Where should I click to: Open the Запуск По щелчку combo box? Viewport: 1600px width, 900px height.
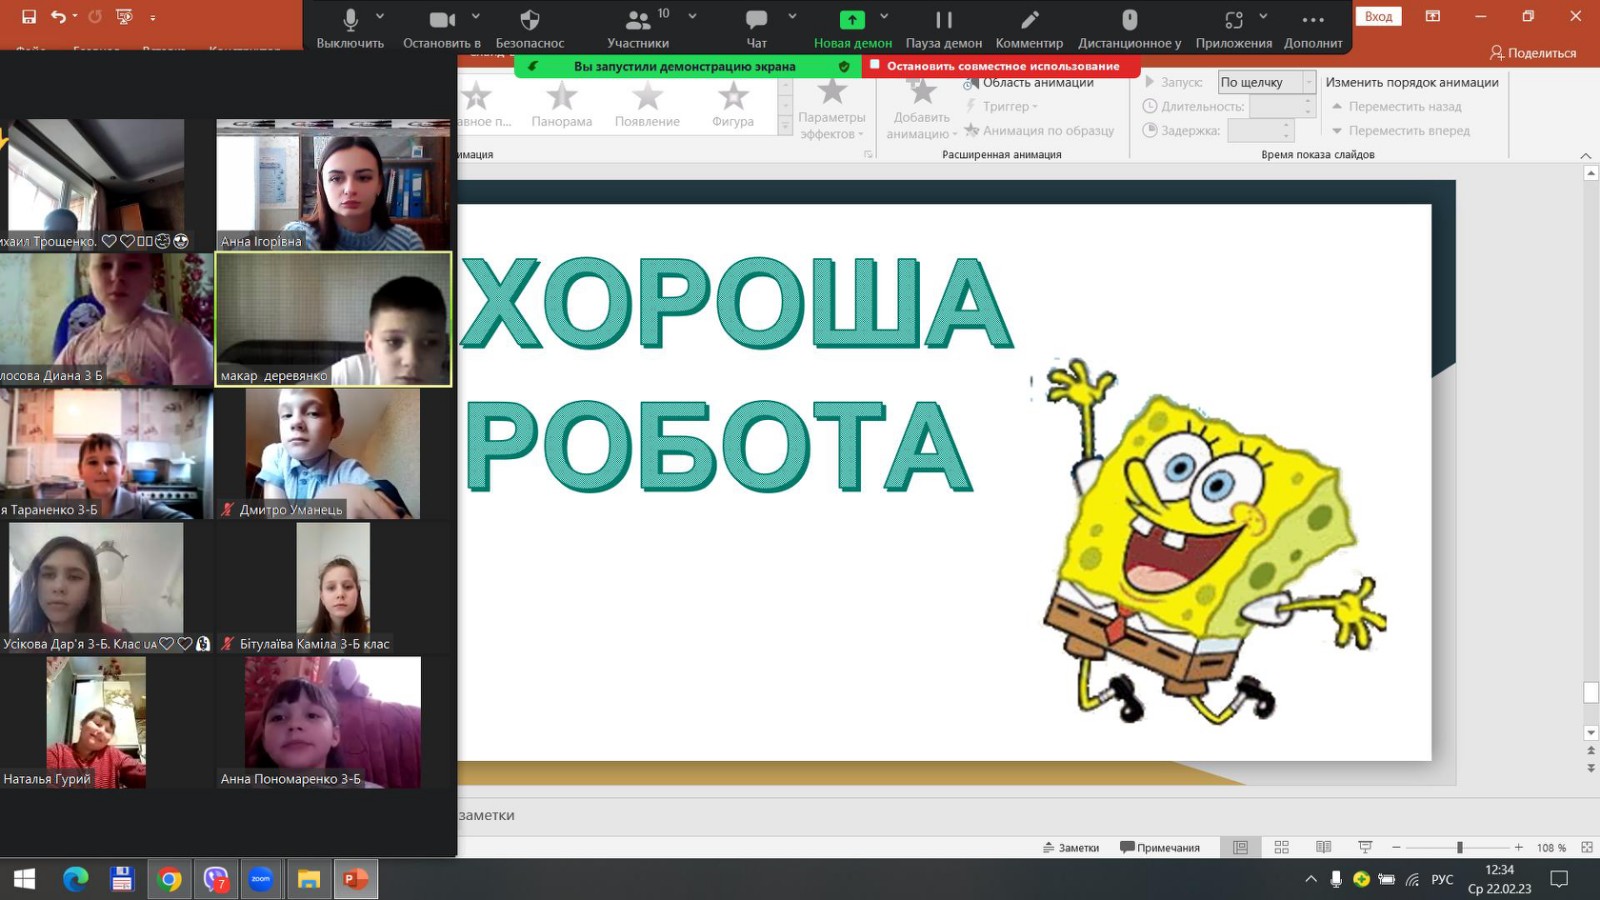(1266, 82)
